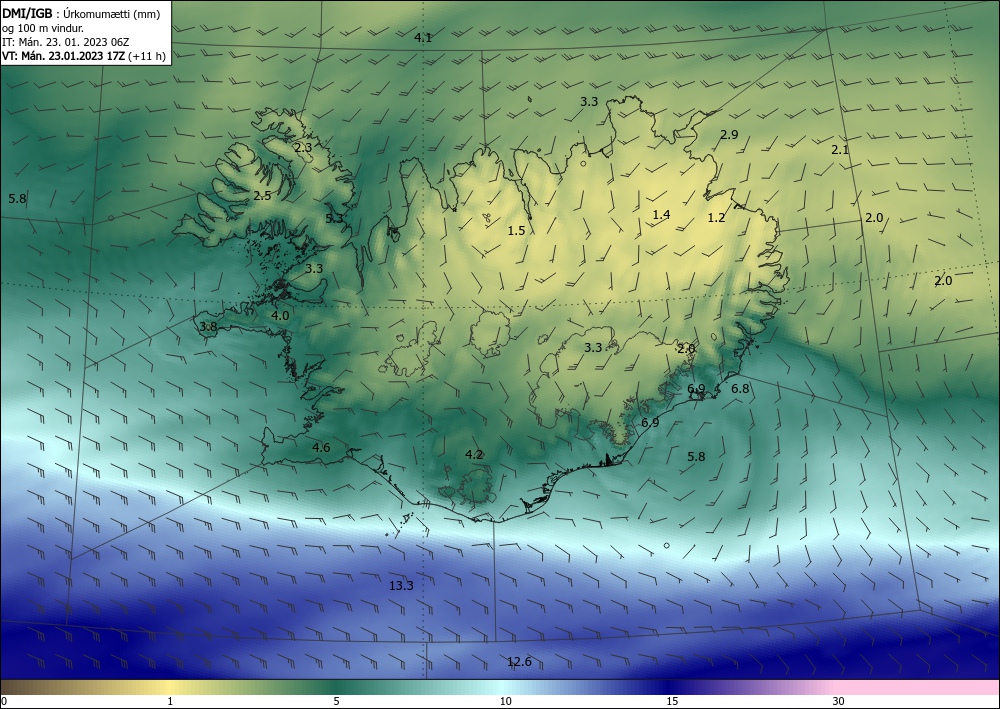This screenshot has width=1000, height=709.
Task: Click the 5.3 value label
Action: click(334, 218)
